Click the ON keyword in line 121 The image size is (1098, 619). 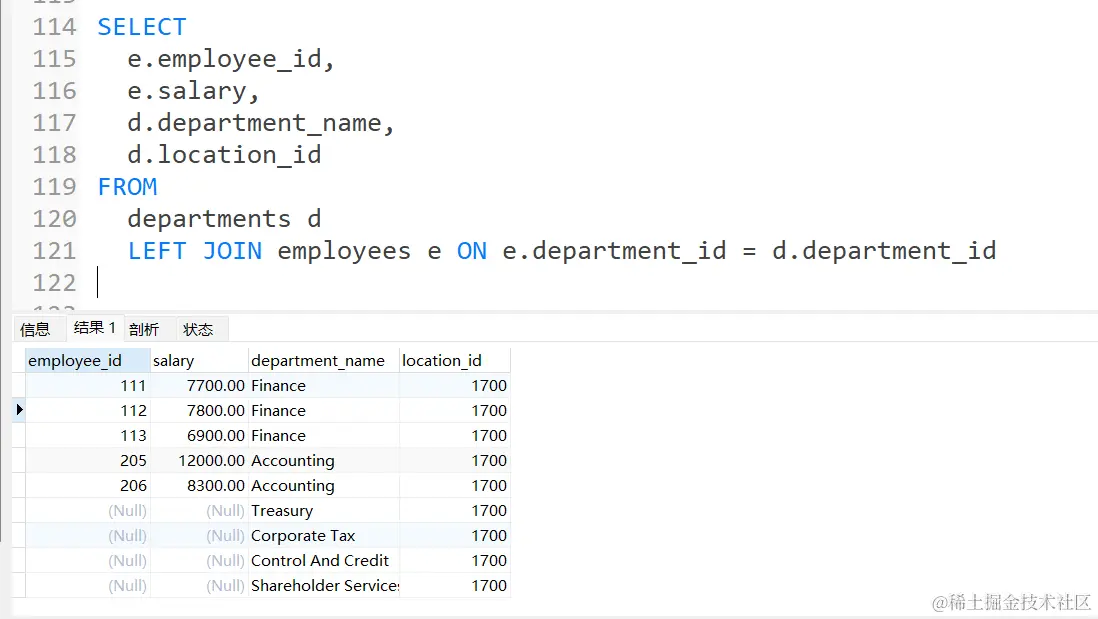point(471,251)
